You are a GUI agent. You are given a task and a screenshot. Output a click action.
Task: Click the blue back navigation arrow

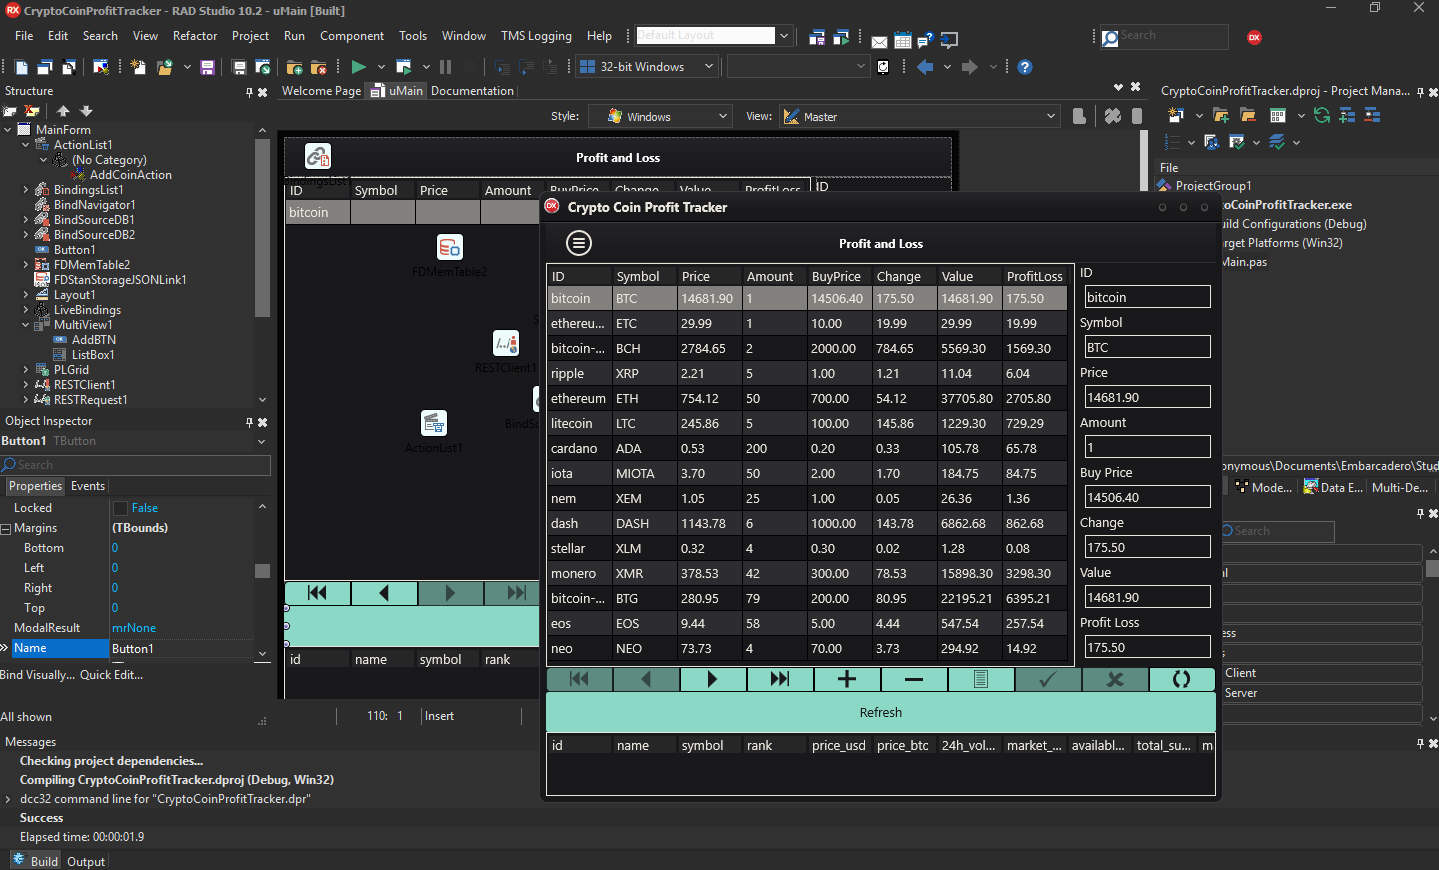tap(925, 67)
